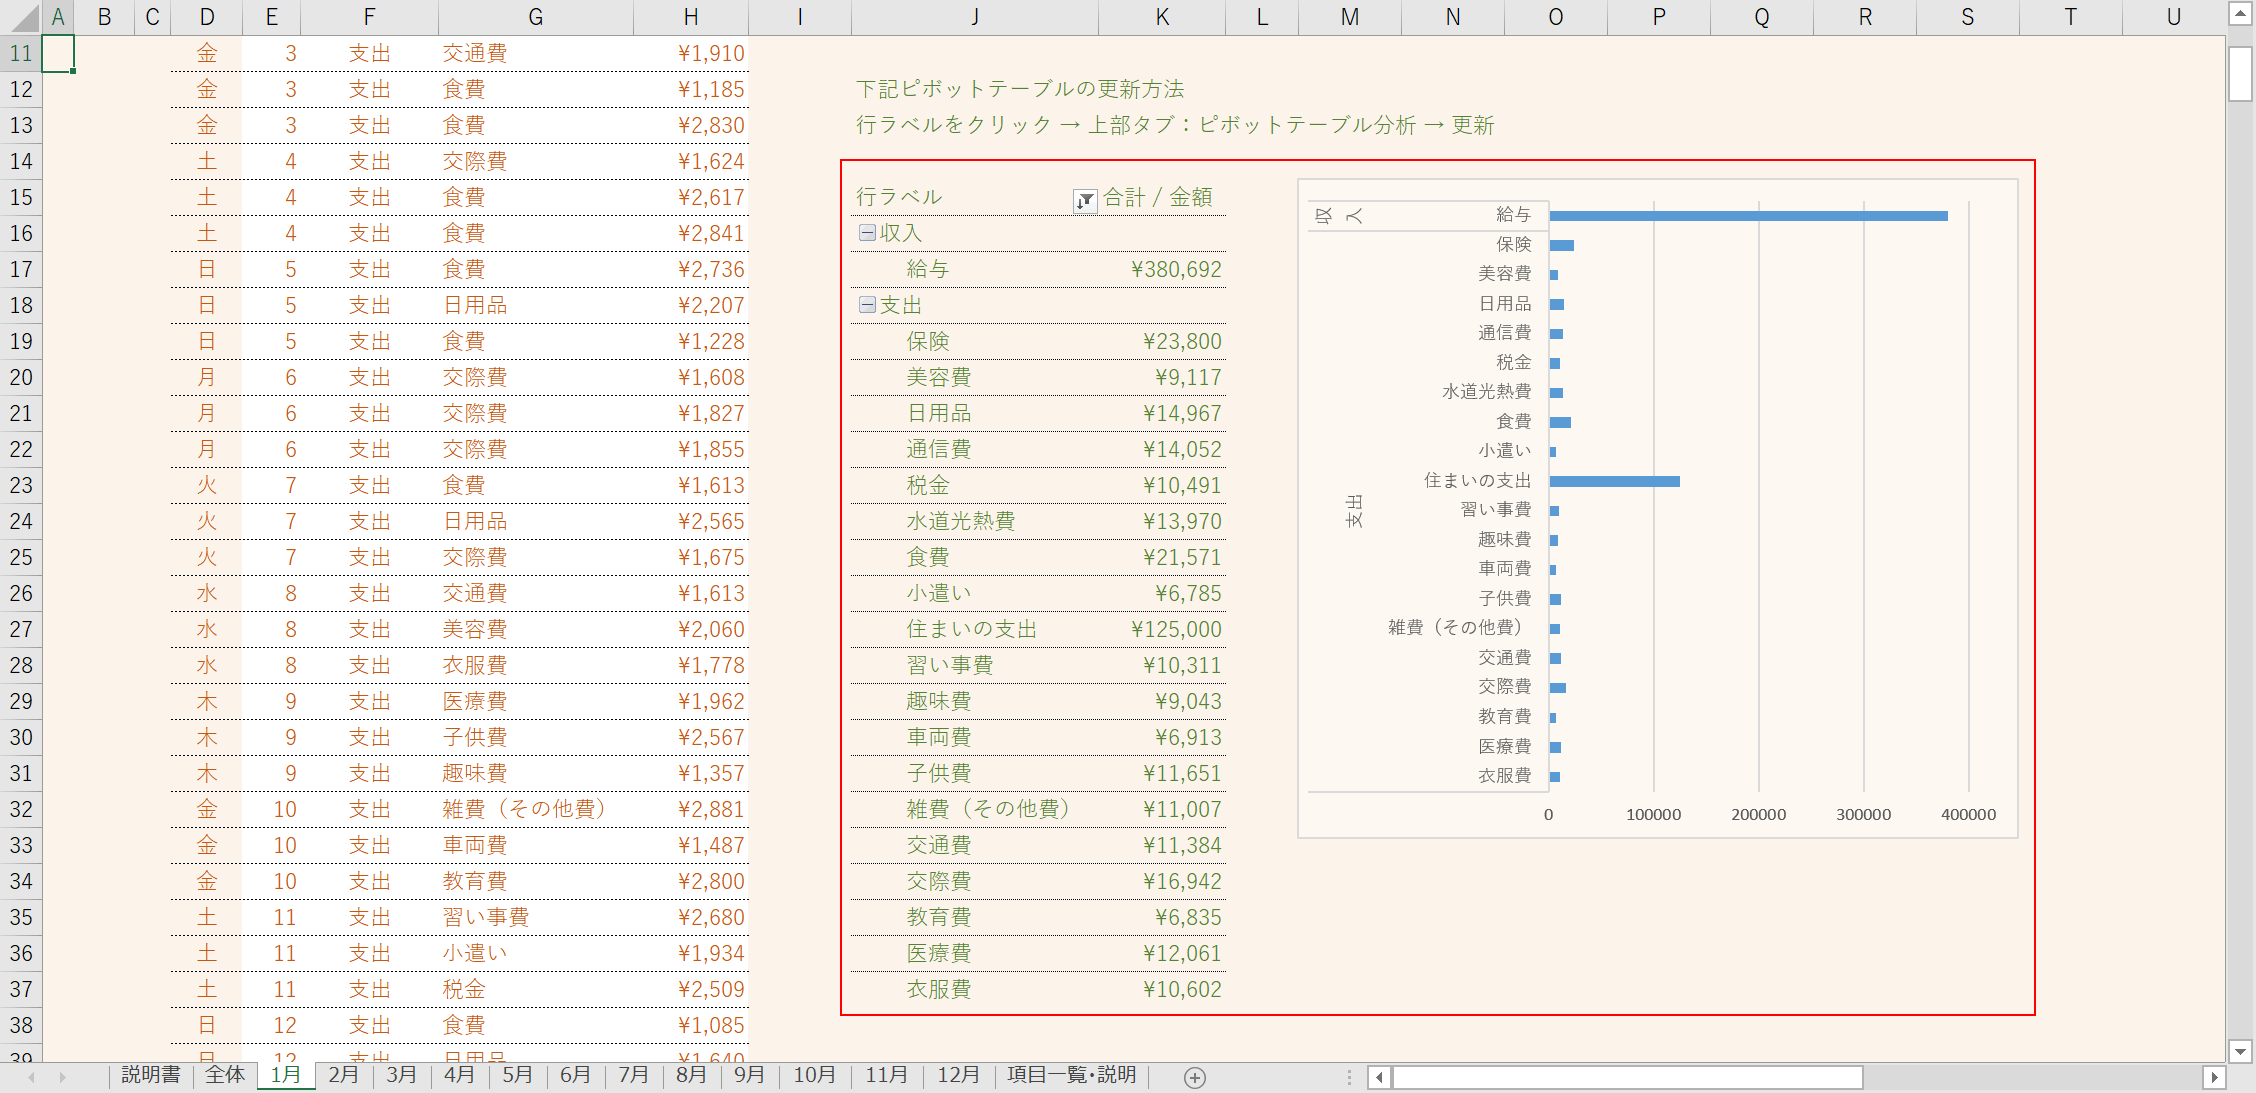
Task: Click vertical scrollbar up arrow
Action: [x=2240, y=16]
